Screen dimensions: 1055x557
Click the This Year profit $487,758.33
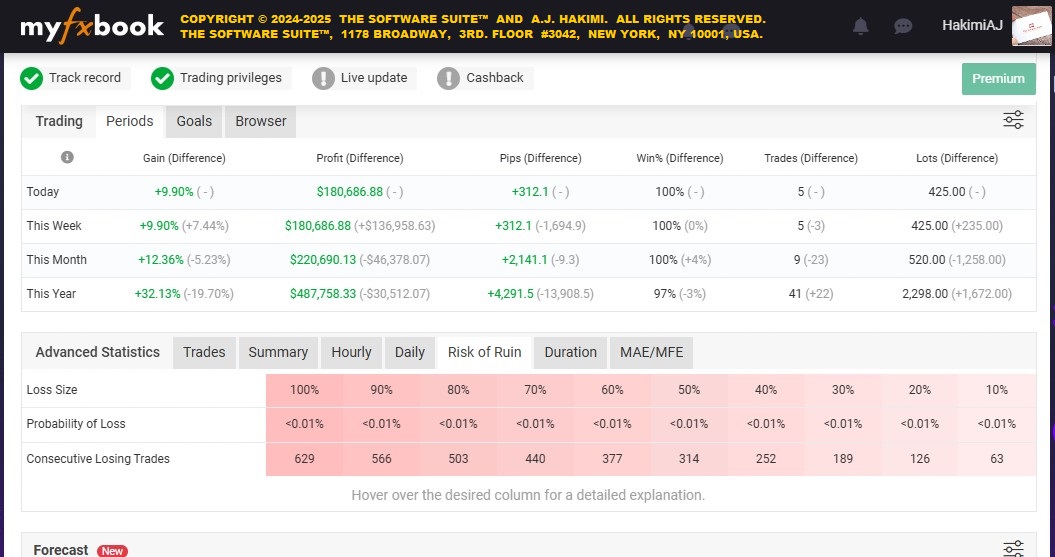point(323,294)
